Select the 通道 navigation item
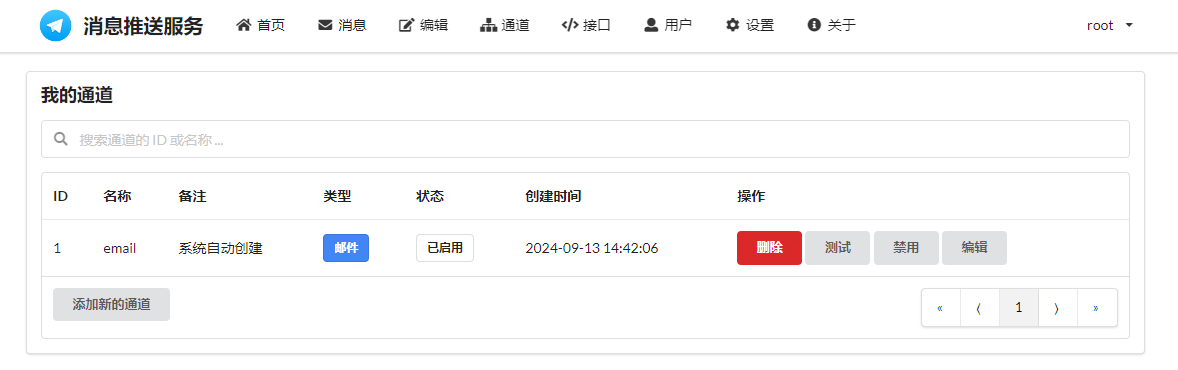1178x370 pixels. pos(505,26)
